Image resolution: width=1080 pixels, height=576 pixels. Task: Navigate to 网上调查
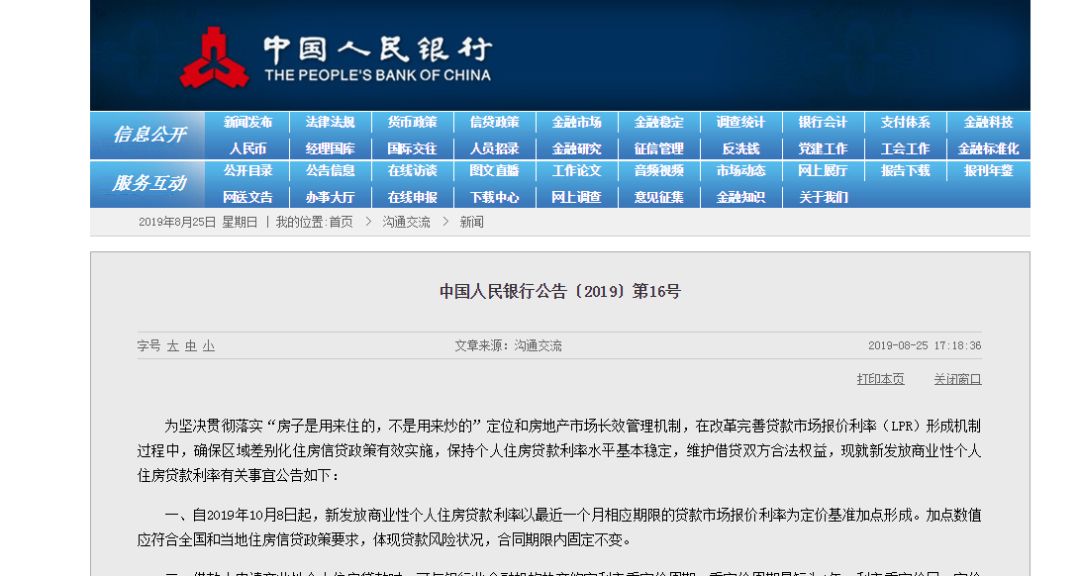[x=577, y=197]
